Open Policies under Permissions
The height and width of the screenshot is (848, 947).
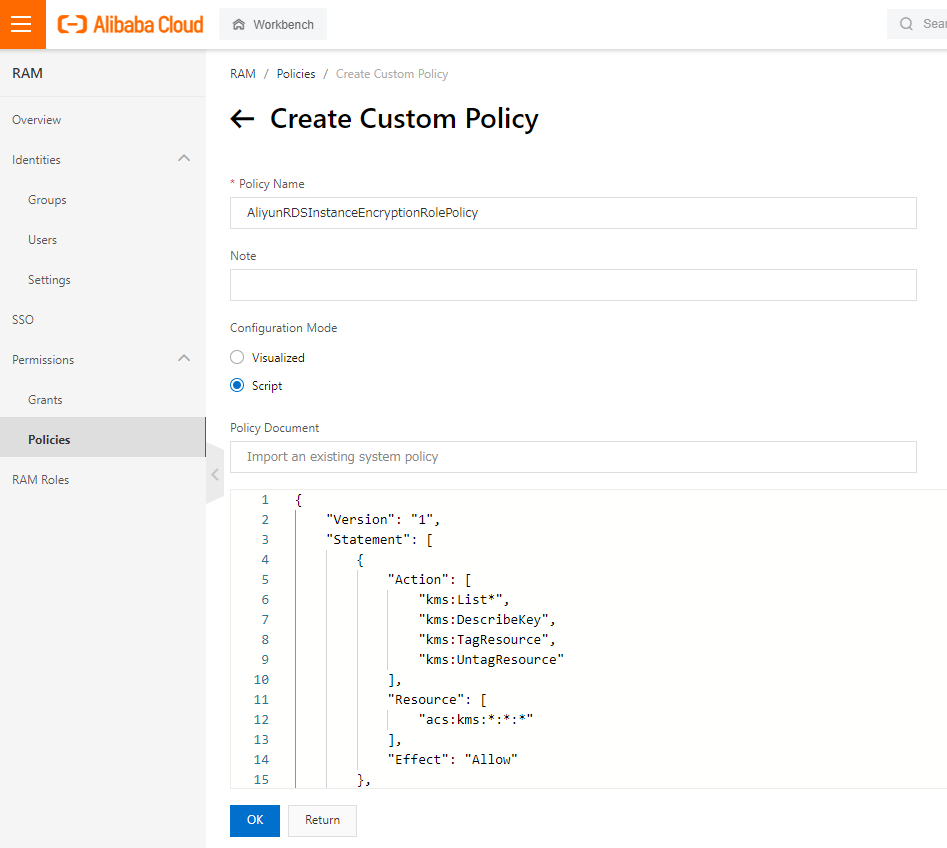(x=103, y=437)
